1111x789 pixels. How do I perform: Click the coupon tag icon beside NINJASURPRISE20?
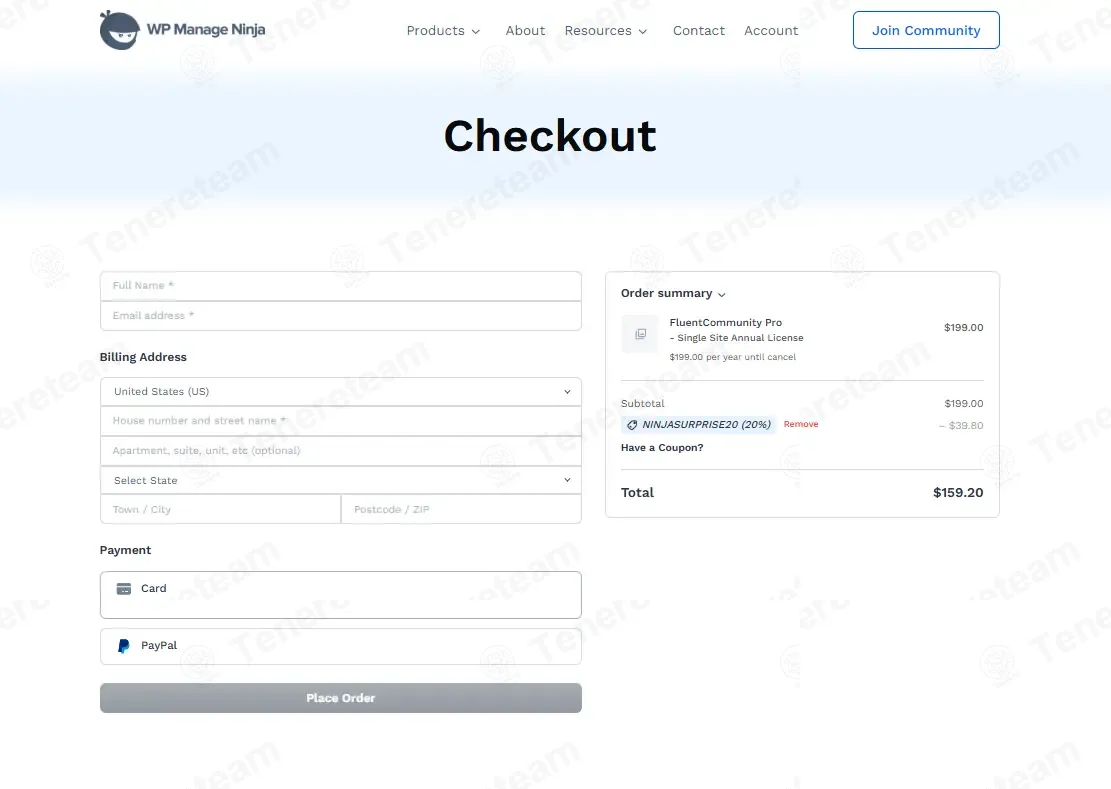[x=632, y=425]
